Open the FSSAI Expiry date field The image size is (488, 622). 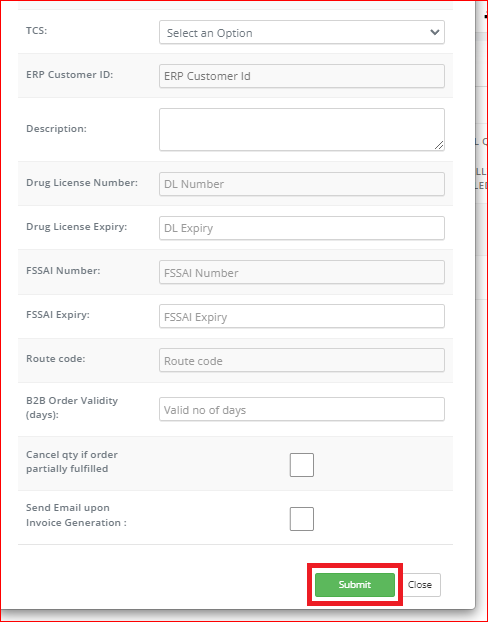pos(302,316)
